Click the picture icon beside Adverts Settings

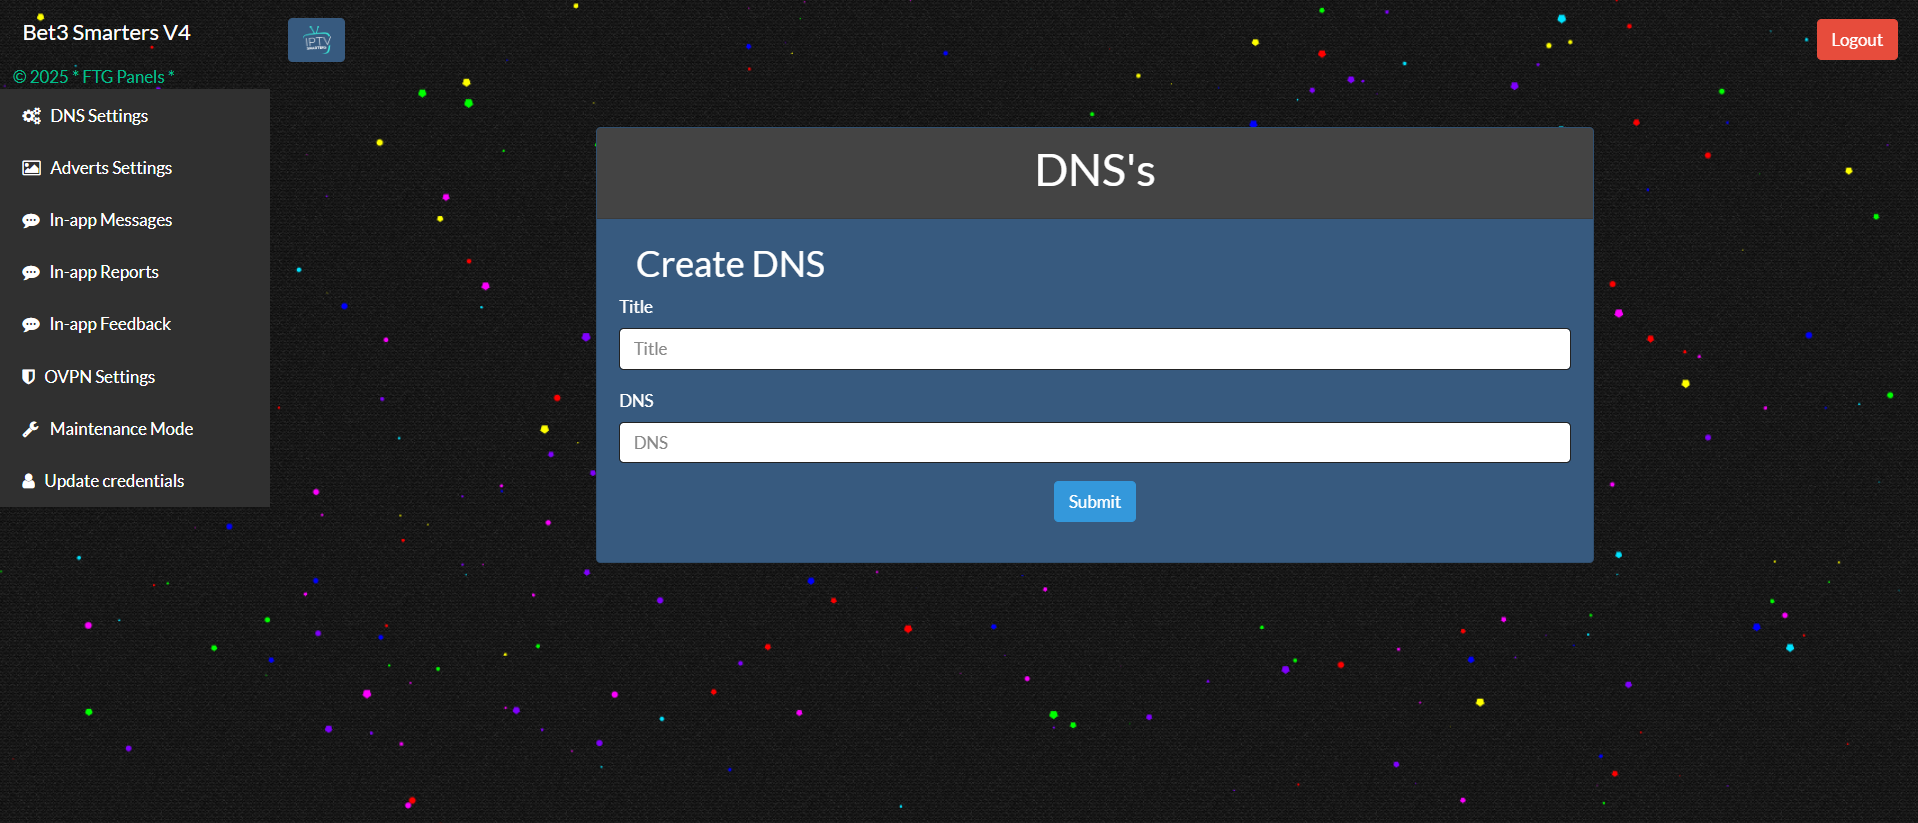point(31,168)
